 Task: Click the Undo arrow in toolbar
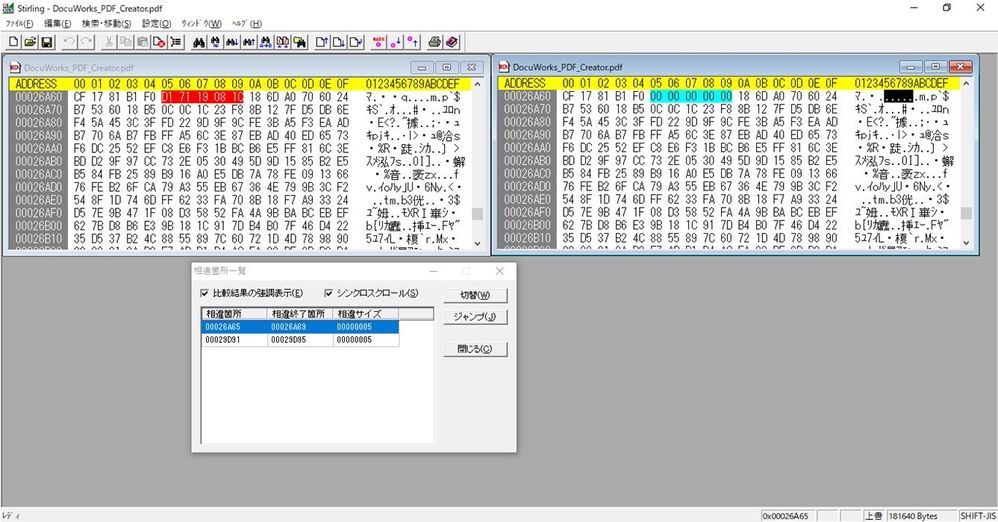tap(69, 42)
